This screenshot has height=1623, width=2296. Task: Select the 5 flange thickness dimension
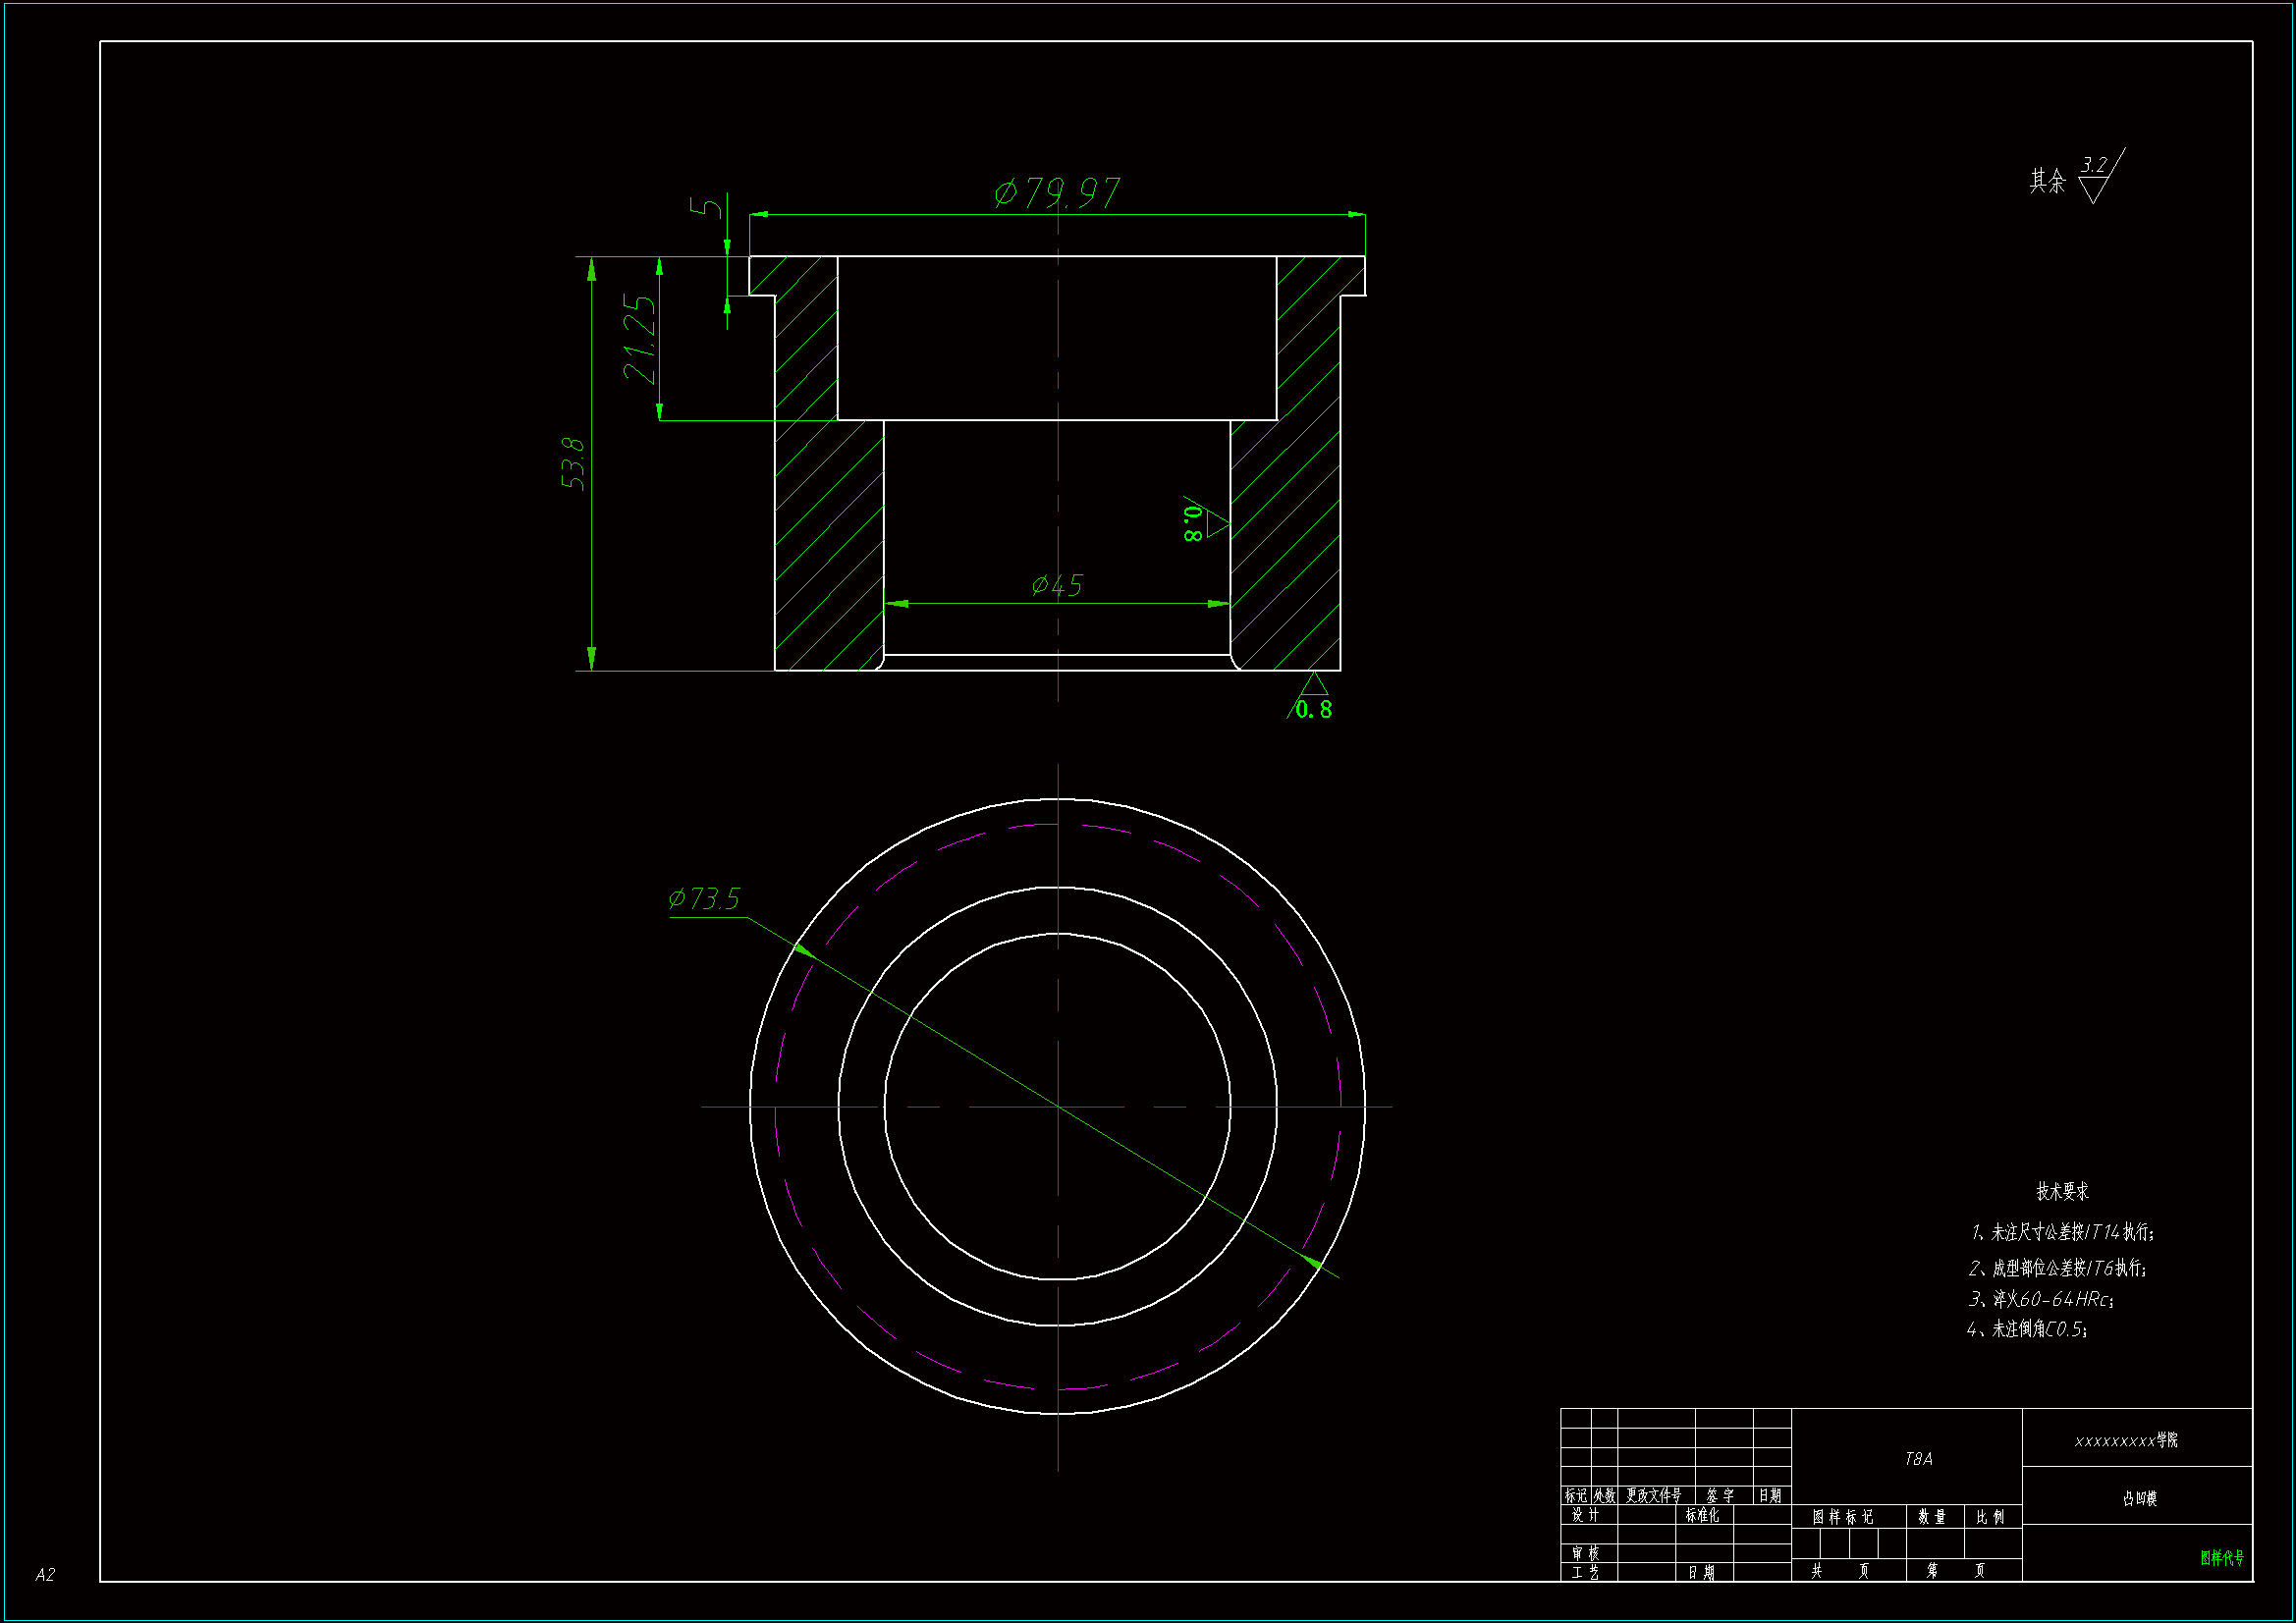[708, 207]
